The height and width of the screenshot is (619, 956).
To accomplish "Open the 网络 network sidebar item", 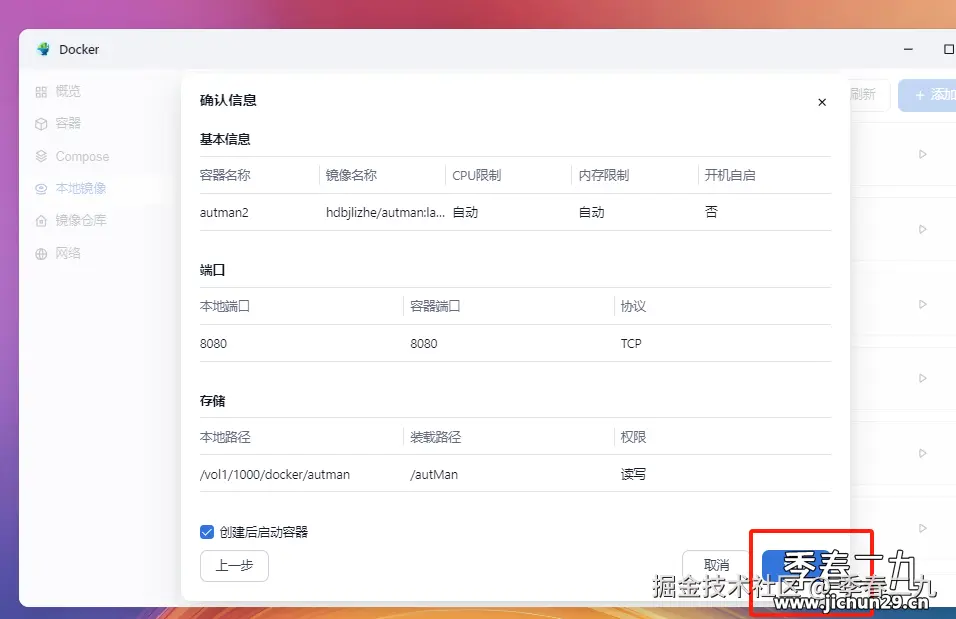I will pos(58,253).
